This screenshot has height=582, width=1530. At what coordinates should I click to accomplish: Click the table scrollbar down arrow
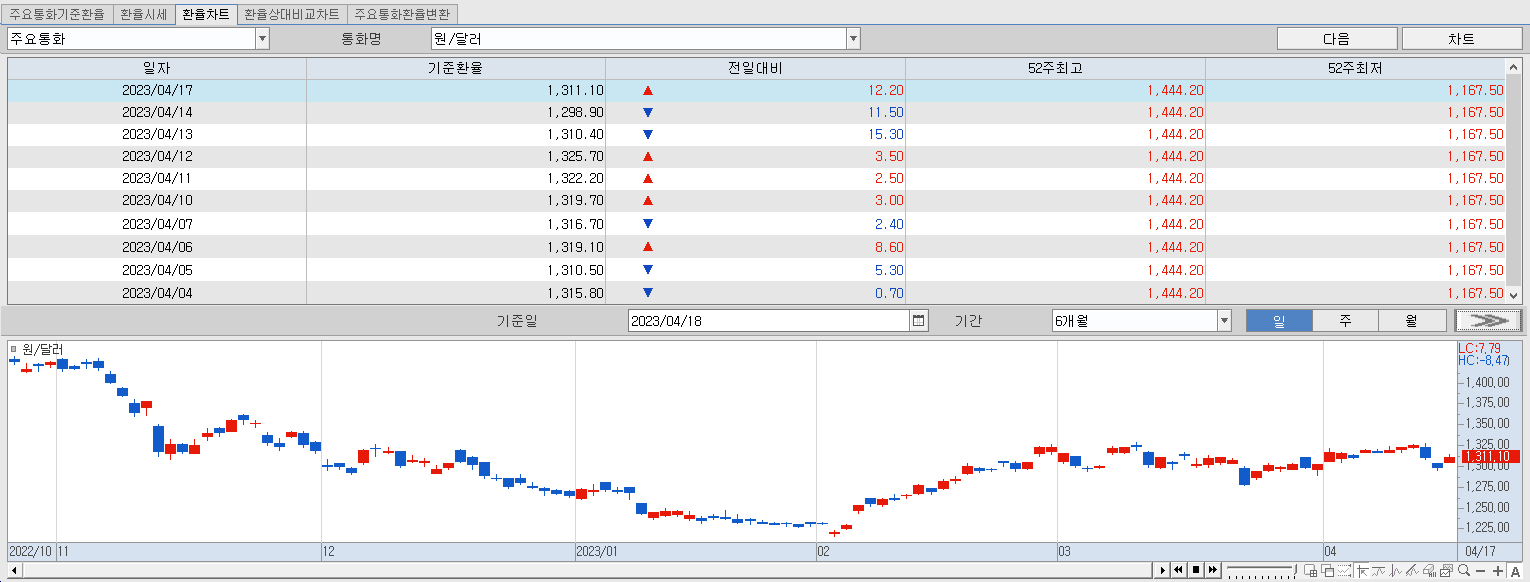pyautogui.click(x=1513, y=295)
